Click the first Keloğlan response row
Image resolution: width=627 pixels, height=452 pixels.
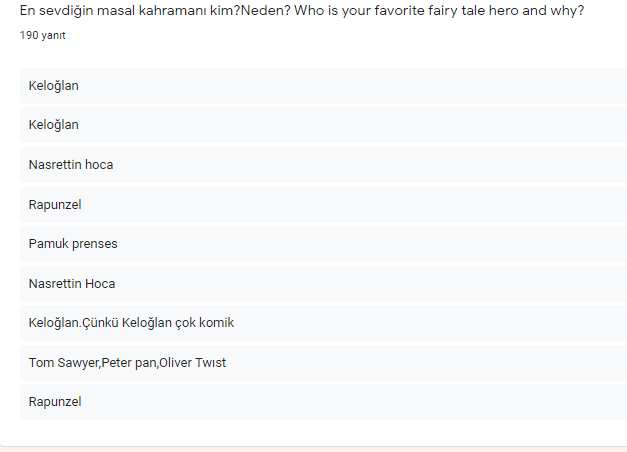click(322, 86)
